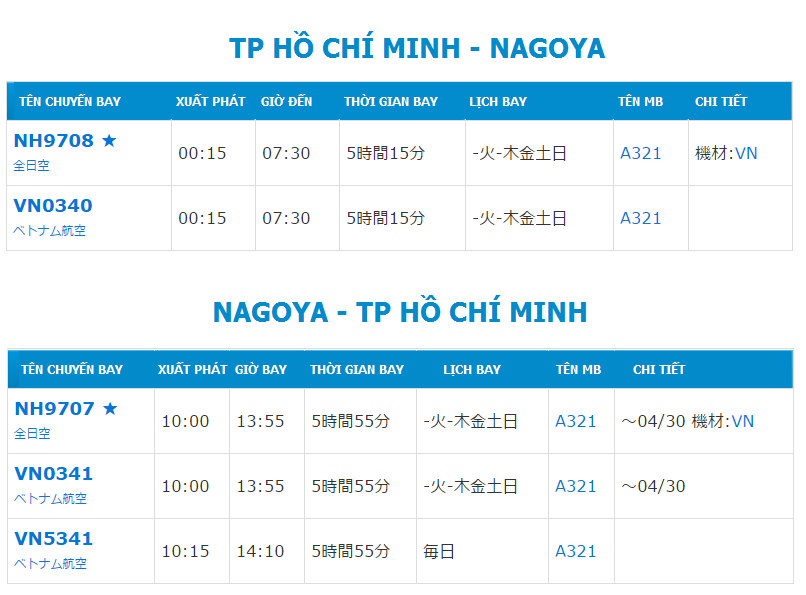The width and height of the screenshot is (806, 595).
Task: Click the TÊN CHUYẾN BAY header in first table
Action: click(x=70, y=102)
